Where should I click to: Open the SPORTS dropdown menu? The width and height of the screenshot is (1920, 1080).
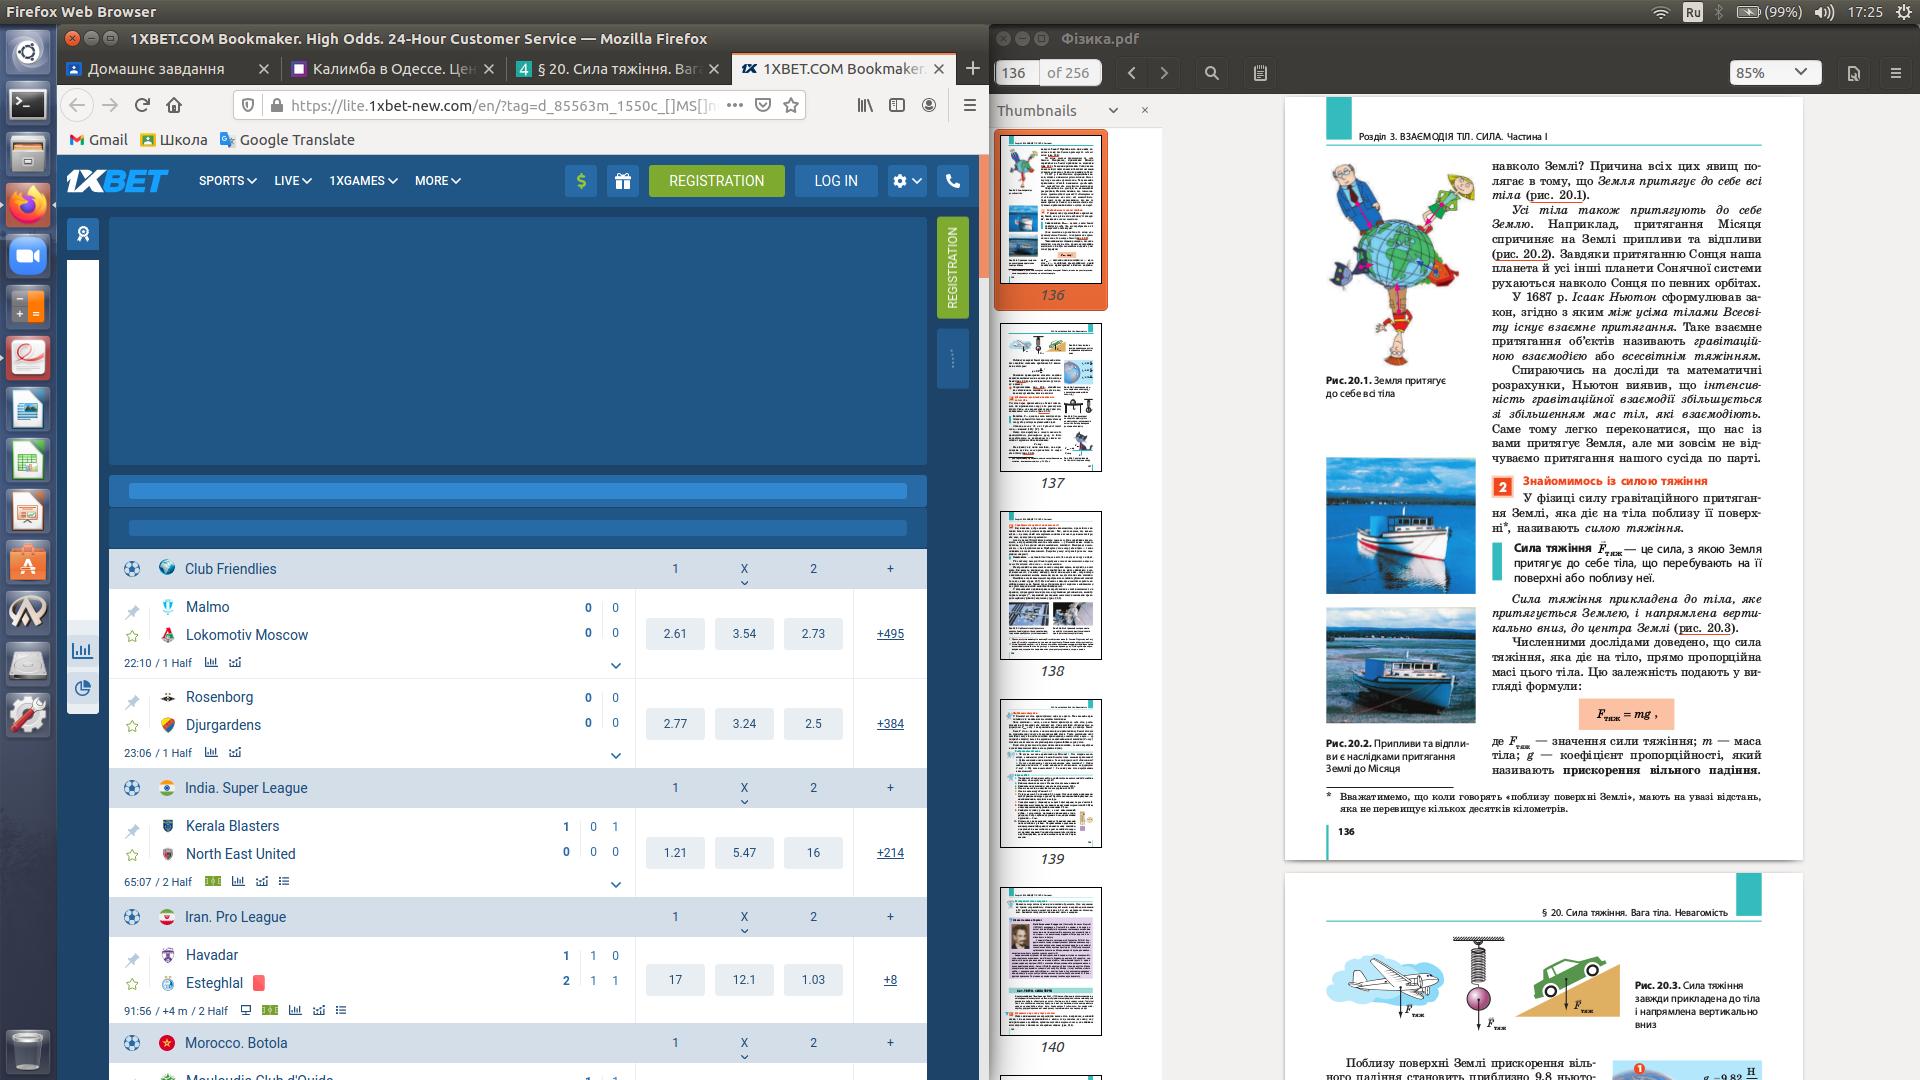[x=227, y=181]
